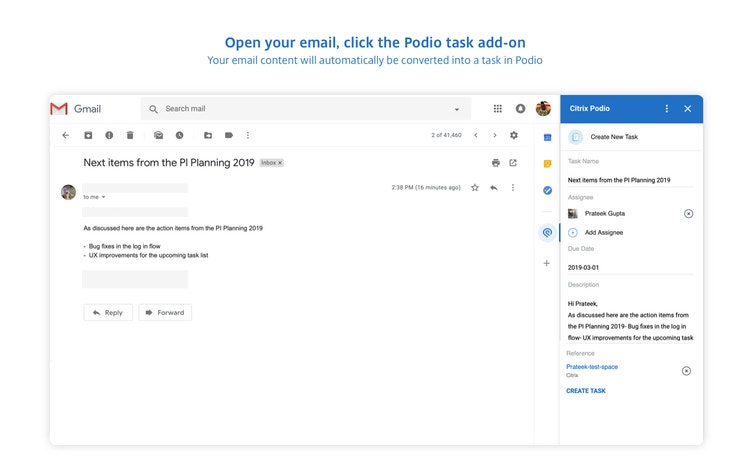The image size is (750, 469).
Task: Open Google account avatar
Action: tap(543, 109)
